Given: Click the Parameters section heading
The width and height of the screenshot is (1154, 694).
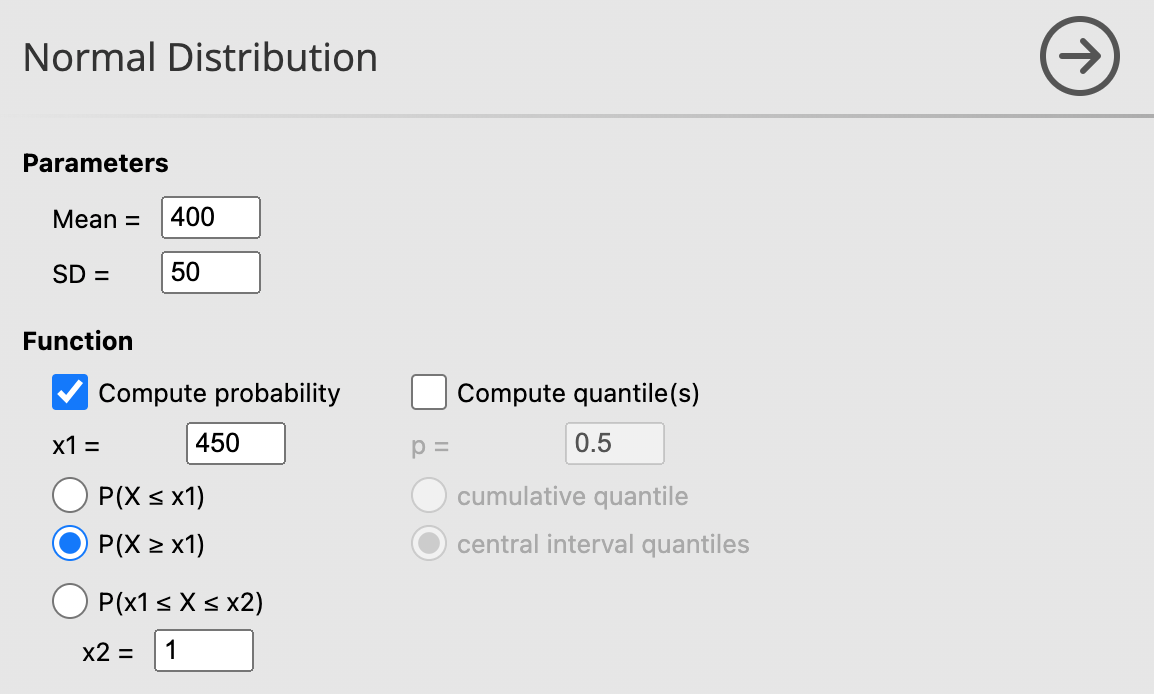Looking at the screenshot, I should tap(95, 163).
